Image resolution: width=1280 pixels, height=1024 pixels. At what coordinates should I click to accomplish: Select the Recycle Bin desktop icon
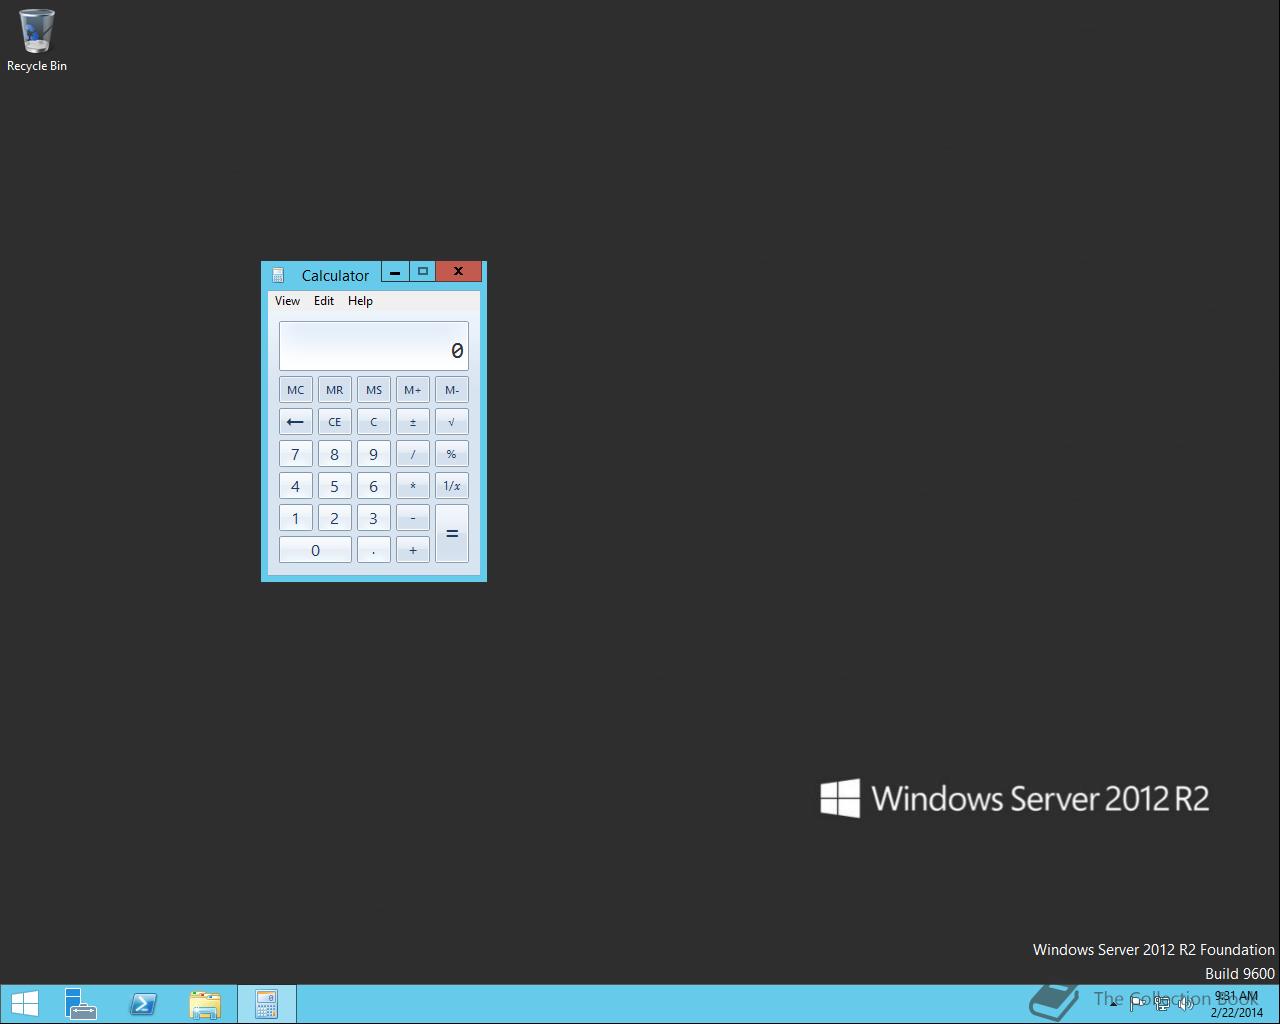click(37, 40)
